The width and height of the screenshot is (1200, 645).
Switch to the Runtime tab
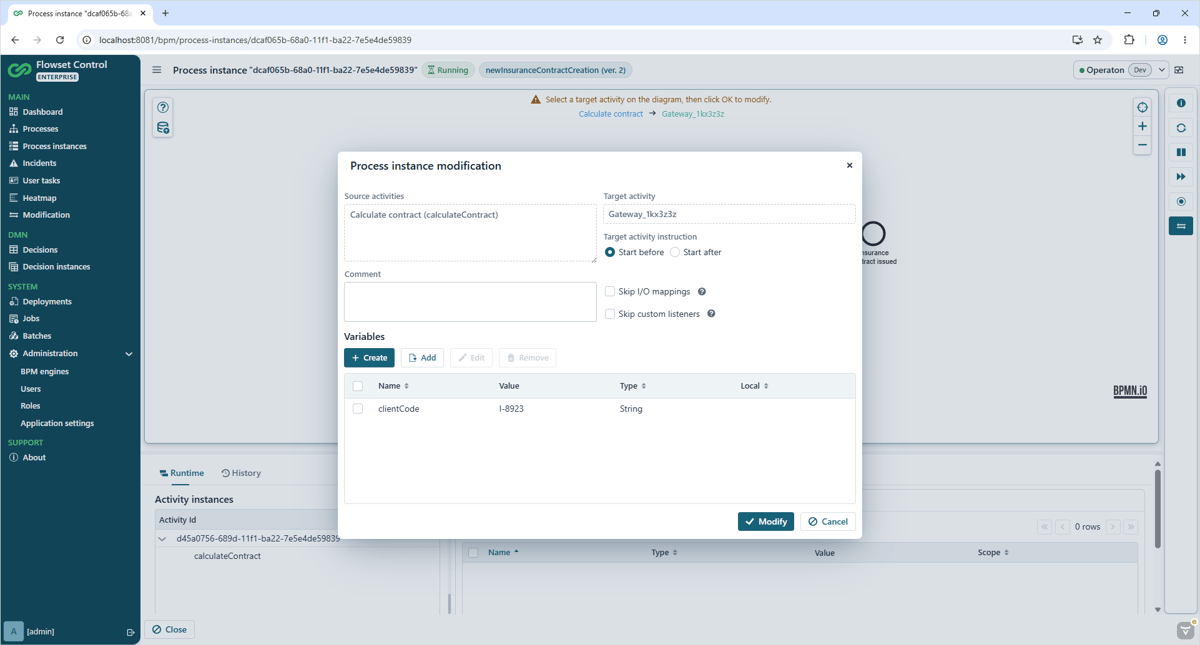point(181,473)
